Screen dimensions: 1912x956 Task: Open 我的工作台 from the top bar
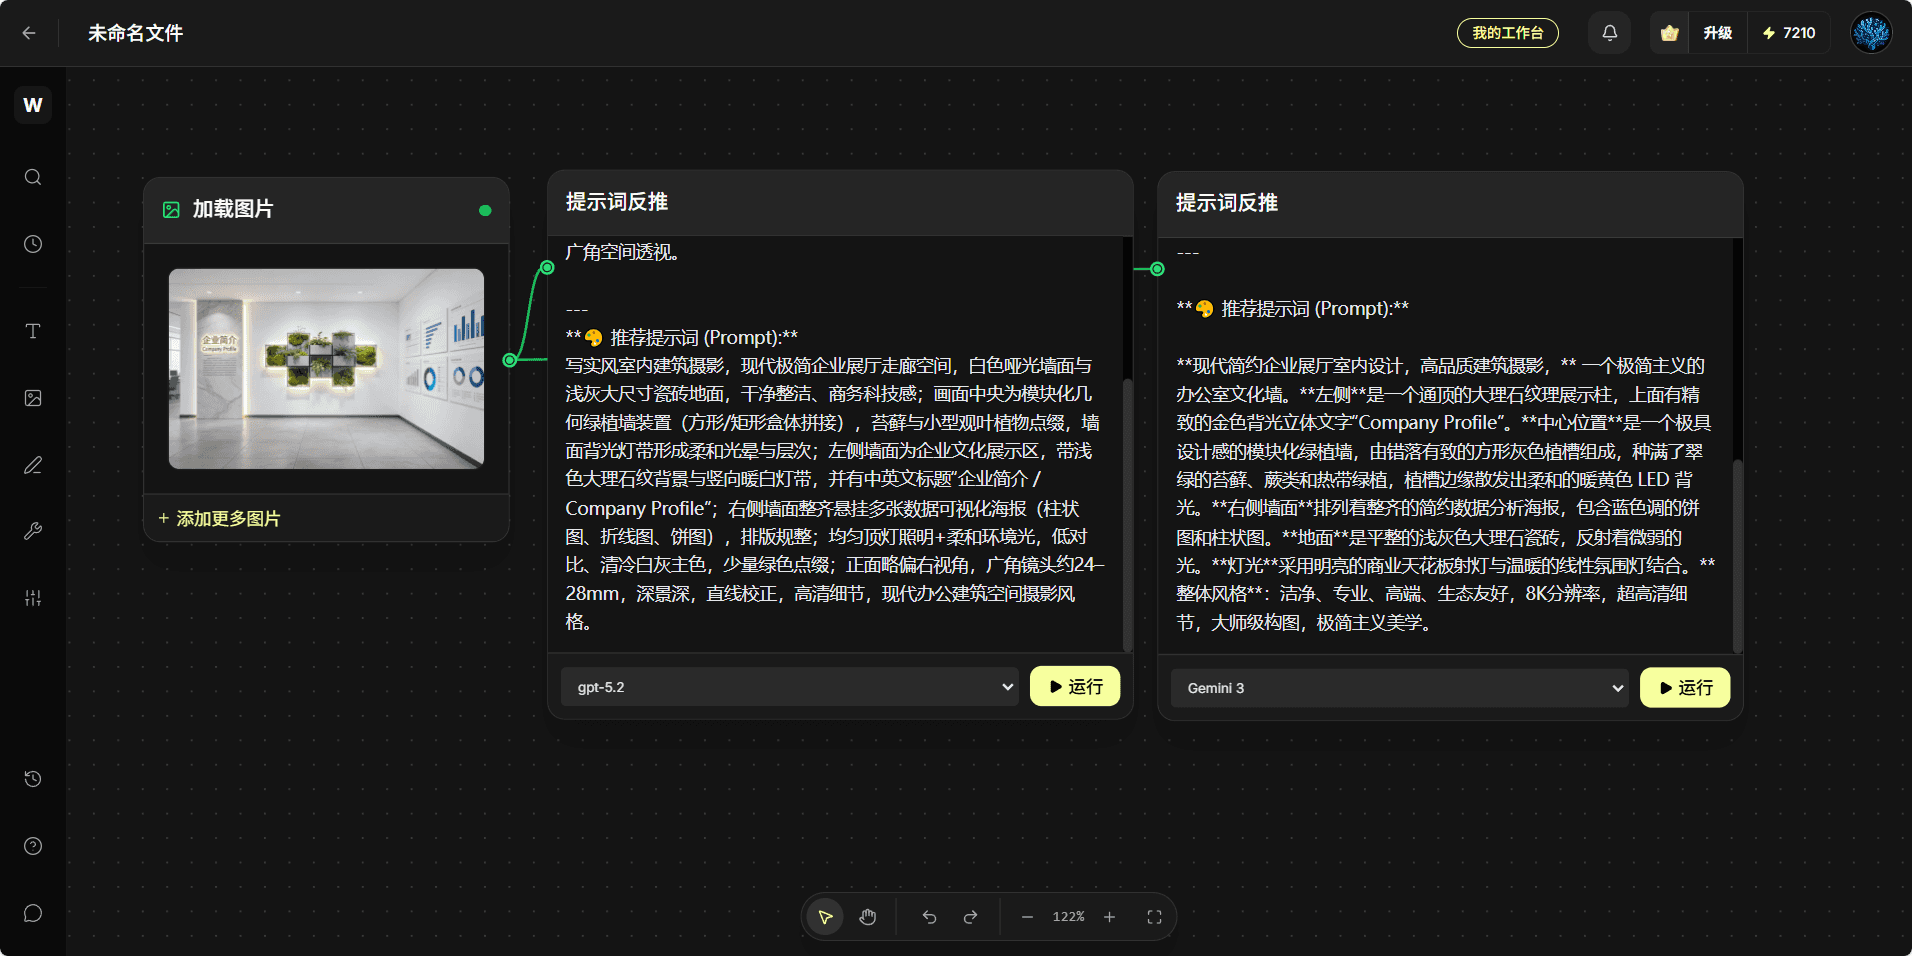point(1508,32)
